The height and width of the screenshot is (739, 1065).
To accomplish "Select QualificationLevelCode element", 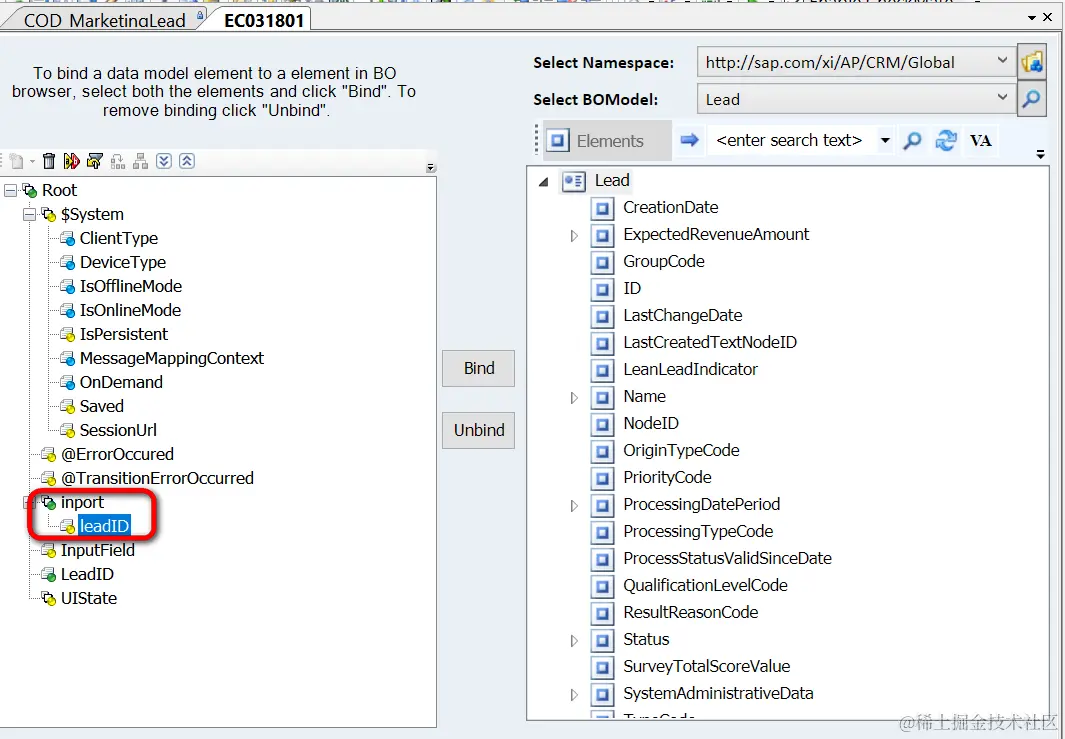I will click(x=705, y=585).
